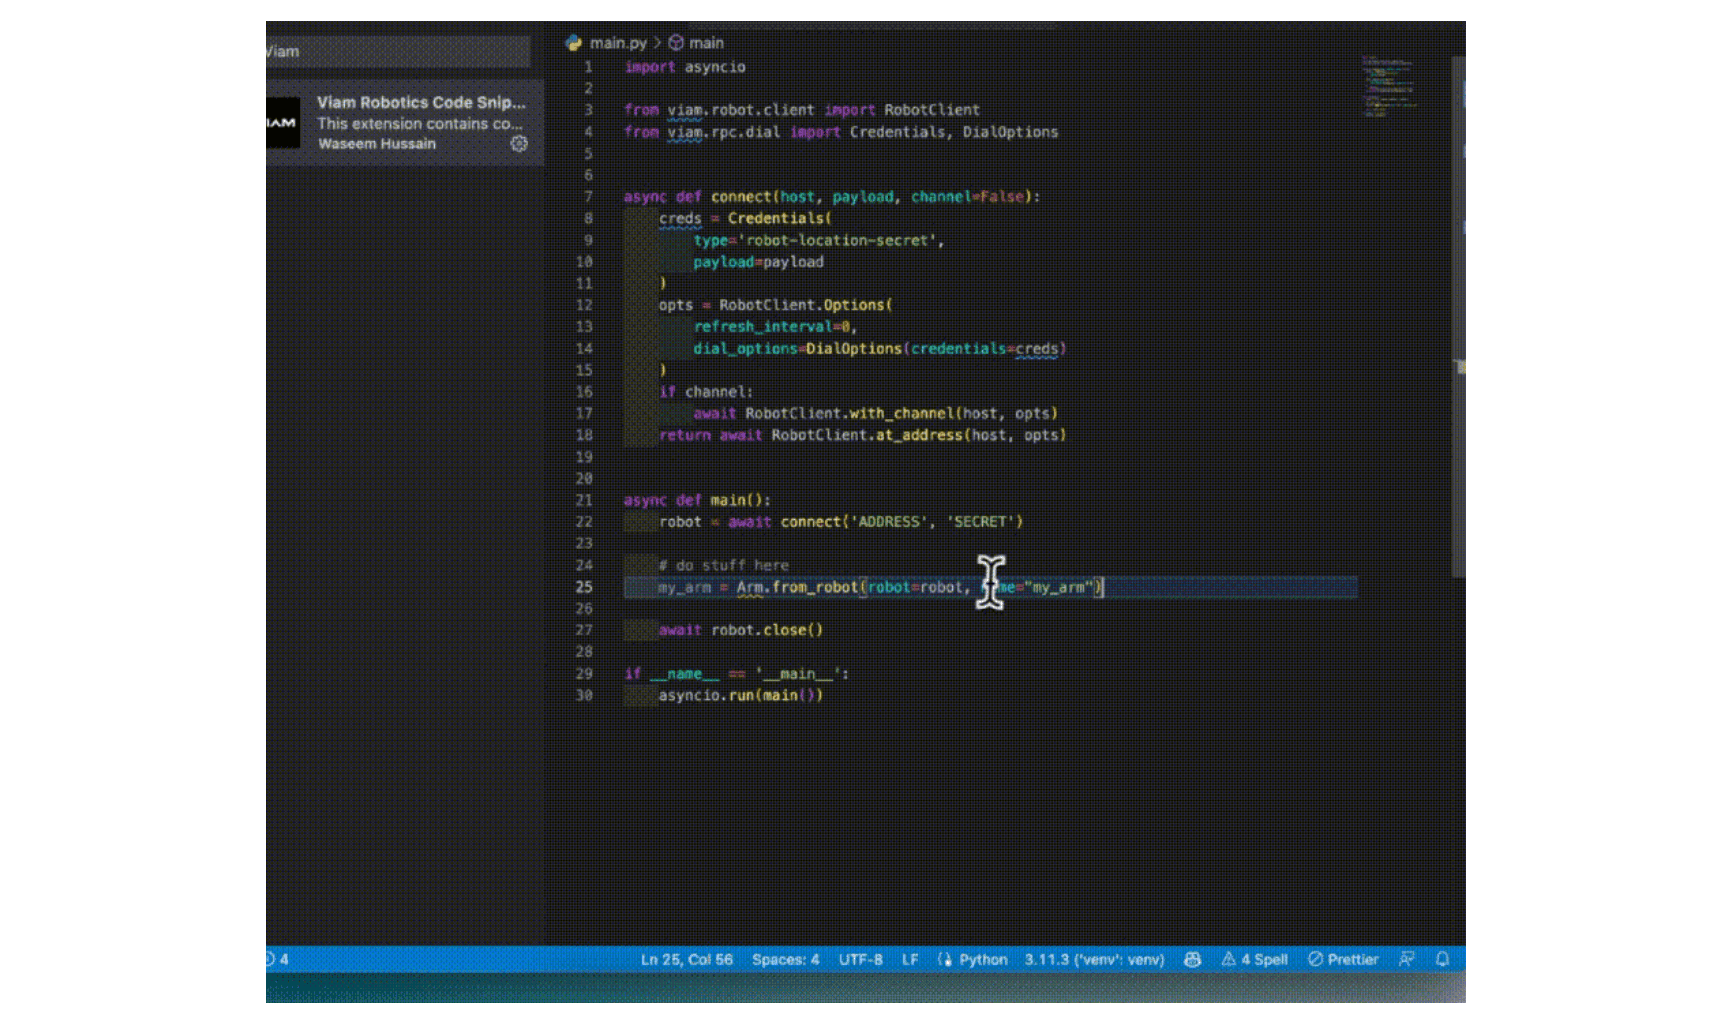This screenshot has height=1028, width=1730.
Task: Click the symbol cube icon before main breadcrumb
Action: click(x=676, y=43)
